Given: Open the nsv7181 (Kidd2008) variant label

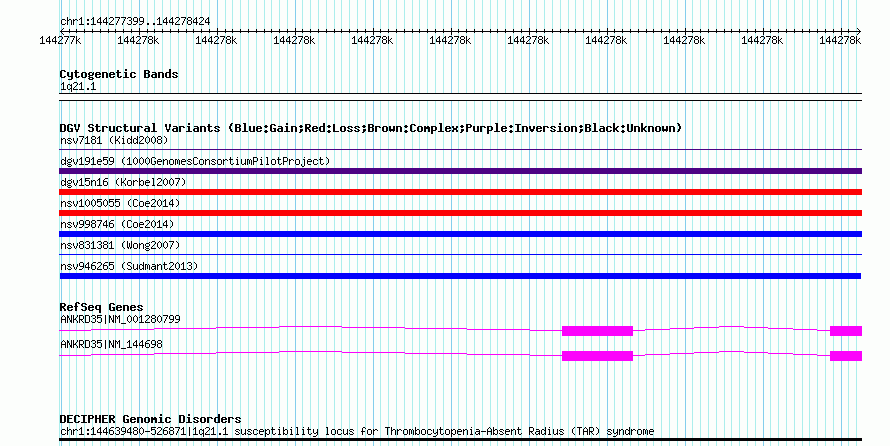Looking at the screenshot, I should tap(114, 140).
